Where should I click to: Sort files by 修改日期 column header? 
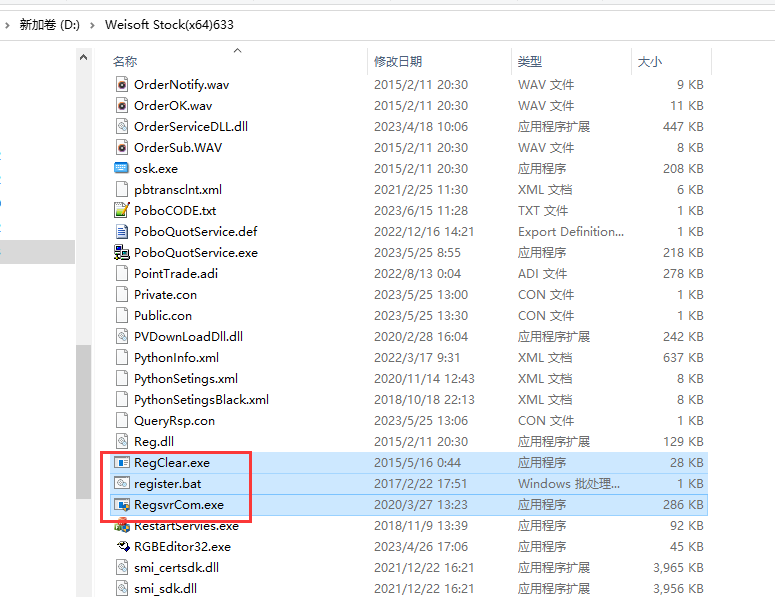tap(398, 62)
